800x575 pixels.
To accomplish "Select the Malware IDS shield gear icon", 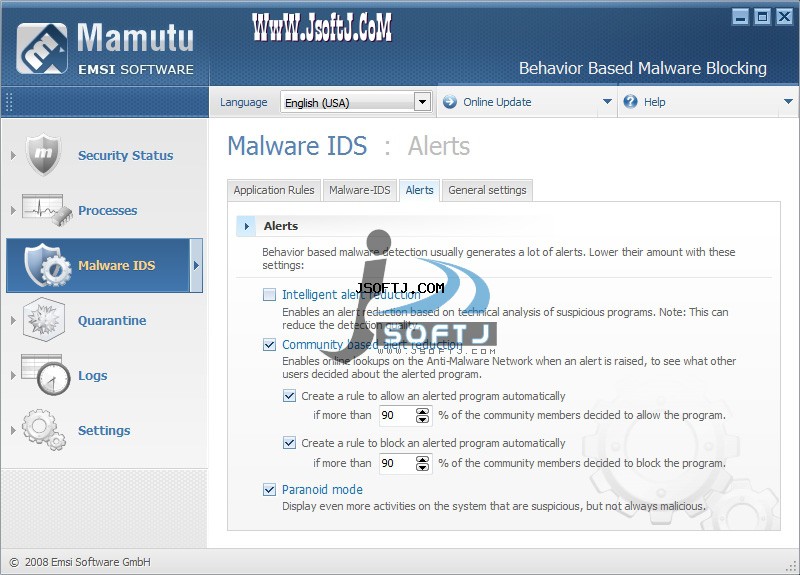I will click(x=47, y=265).
